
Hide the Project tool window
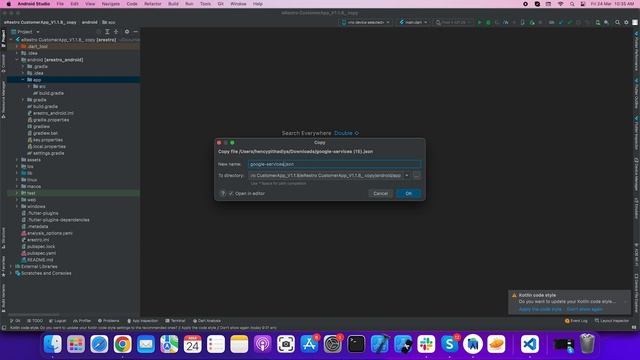click(136, 32)
